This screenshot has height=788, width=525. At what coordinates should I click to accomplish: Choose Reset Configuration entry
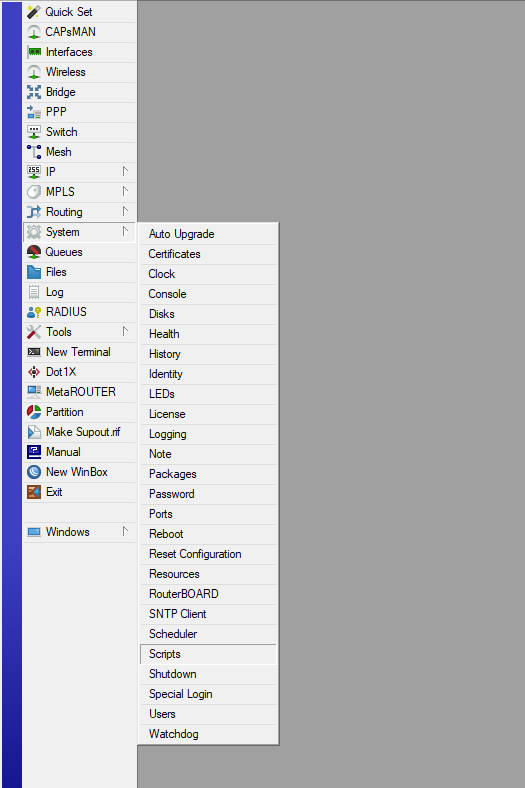[x=208, y=554]
